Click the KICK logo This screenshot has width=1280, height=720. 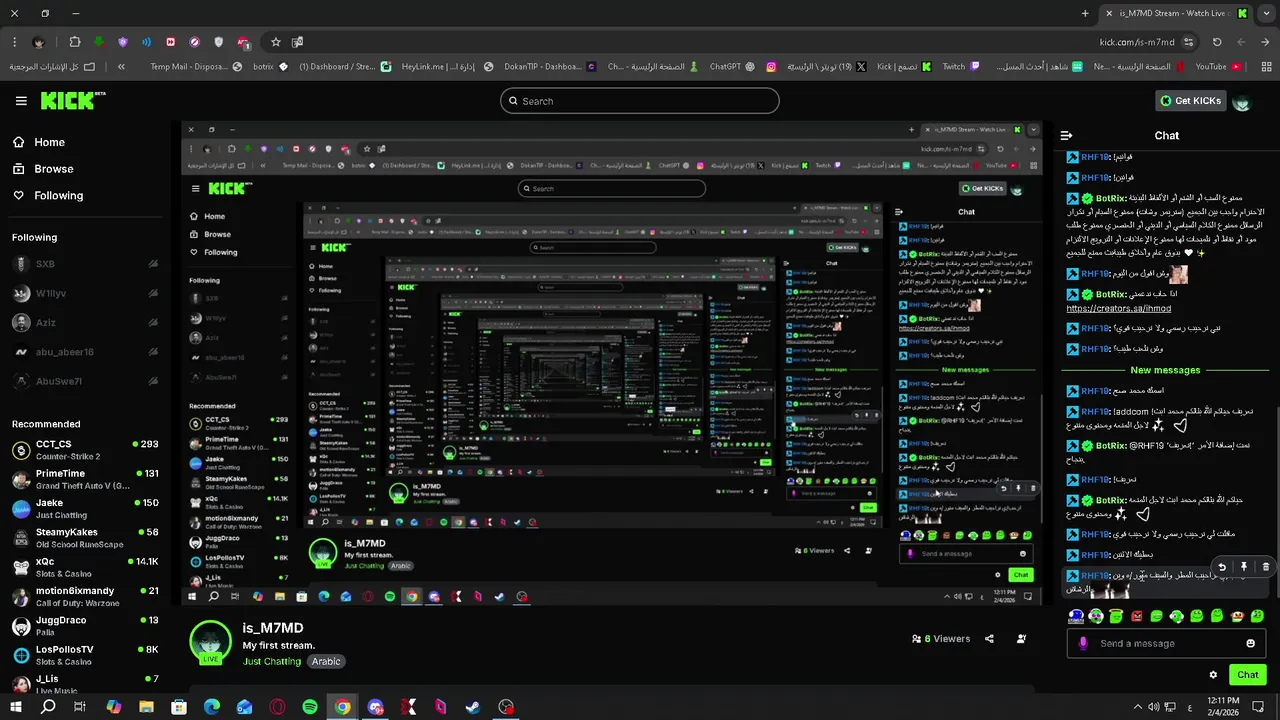point(72,100)
